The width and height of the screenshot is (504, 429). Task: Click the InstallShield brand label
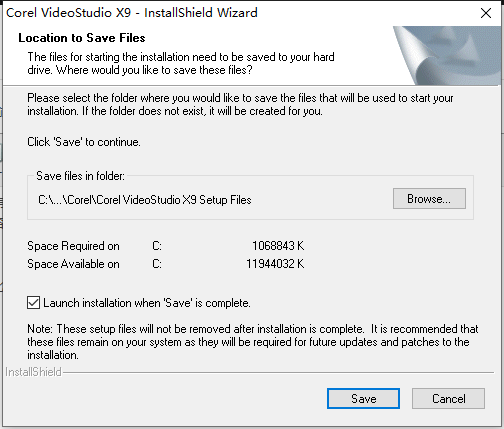pyautogui.click(x=33, y=372)
